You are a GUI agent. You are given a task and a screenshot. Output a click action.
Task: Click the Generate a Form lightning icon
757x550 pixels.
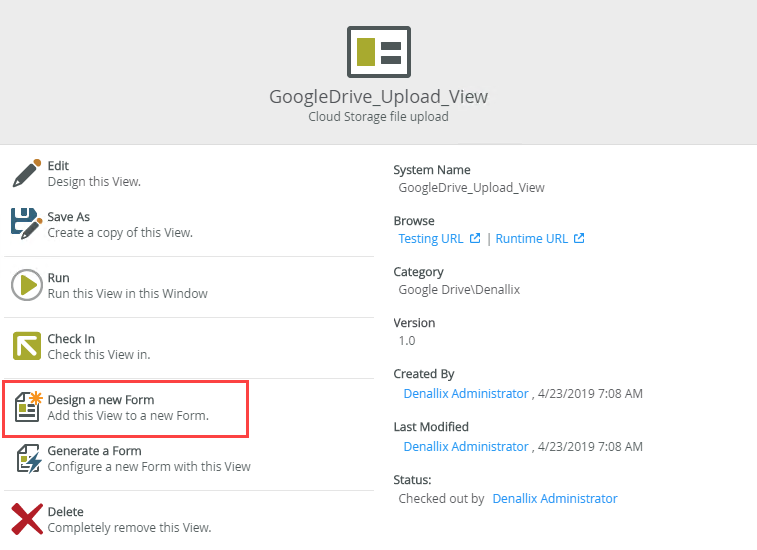(28, 458)
